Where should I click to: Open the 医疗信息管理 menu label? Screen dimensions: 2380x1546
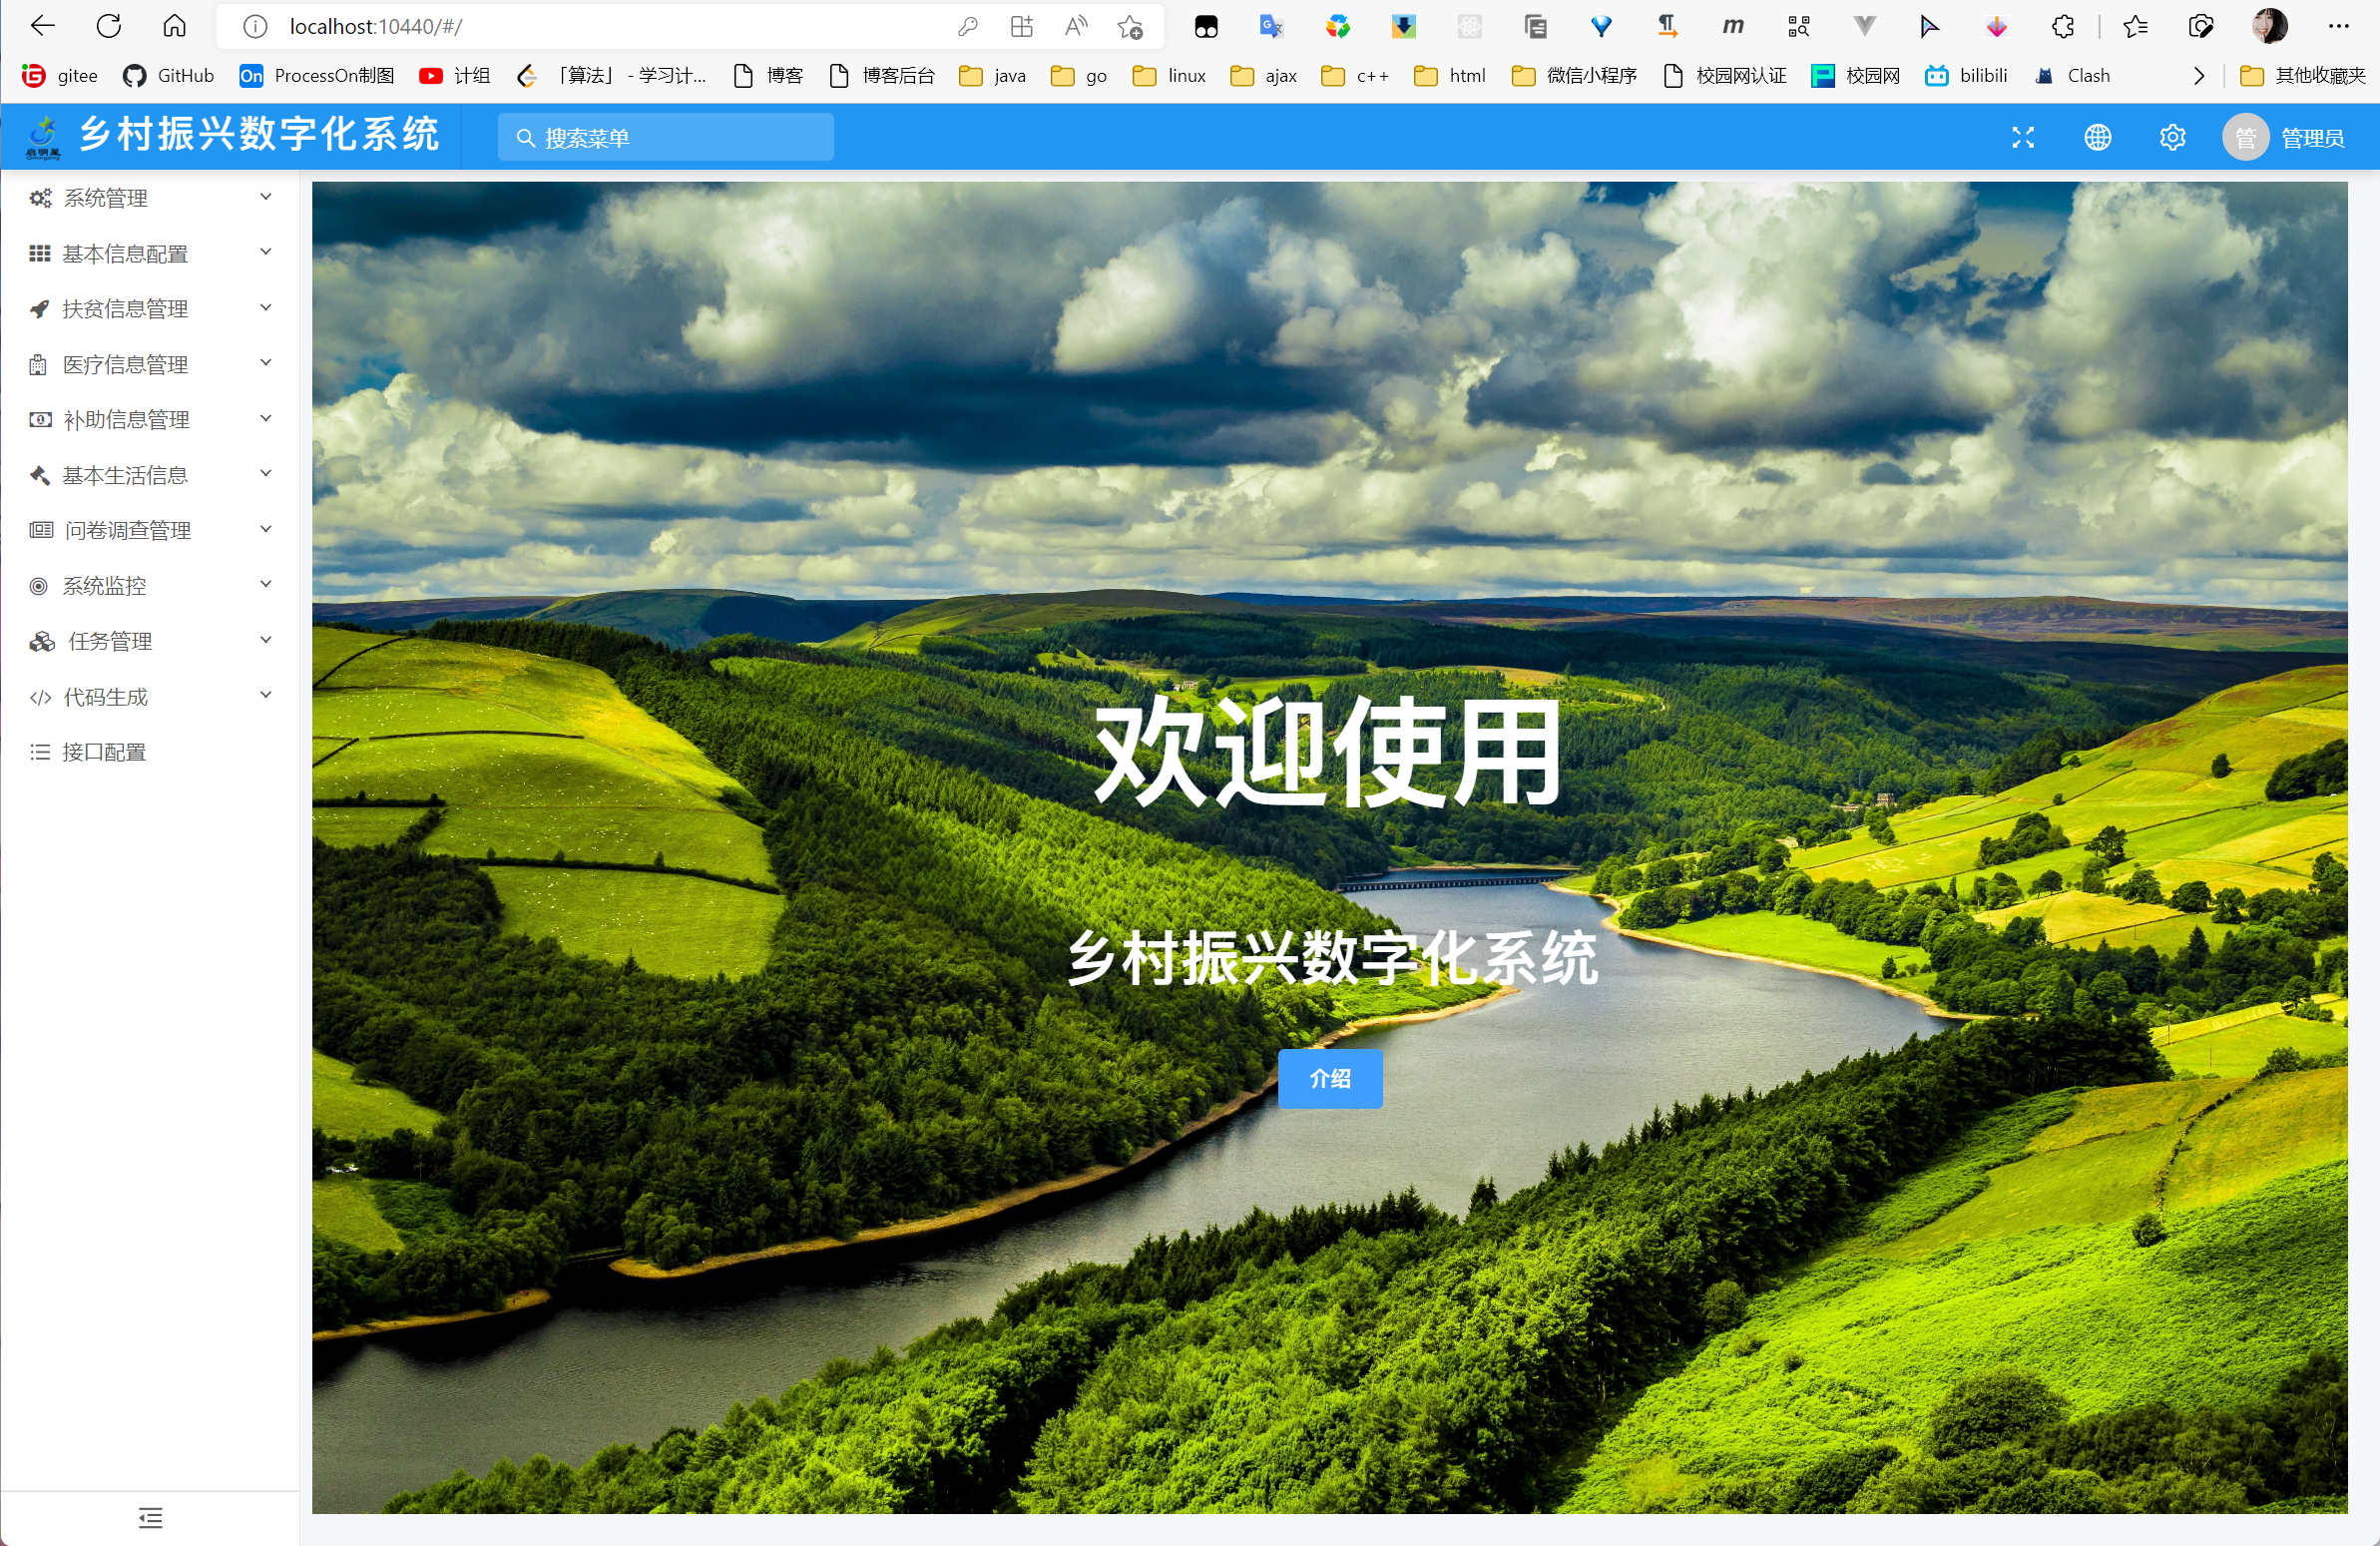125,365
